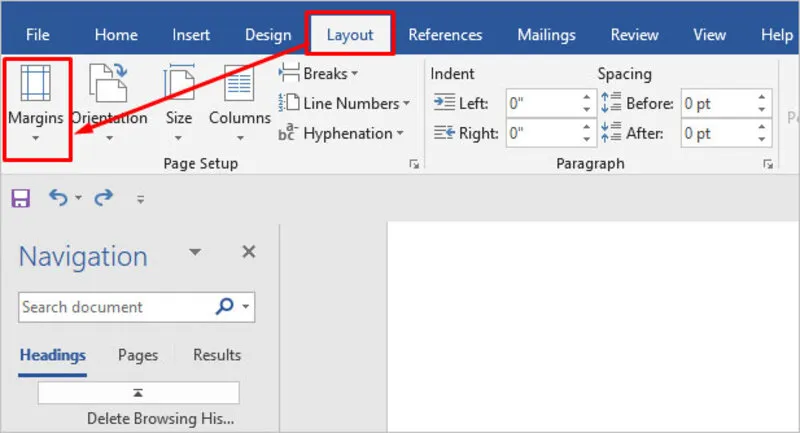Screen dimensions: 800x433
Task: Open the File tab
Action: (38, 35)
